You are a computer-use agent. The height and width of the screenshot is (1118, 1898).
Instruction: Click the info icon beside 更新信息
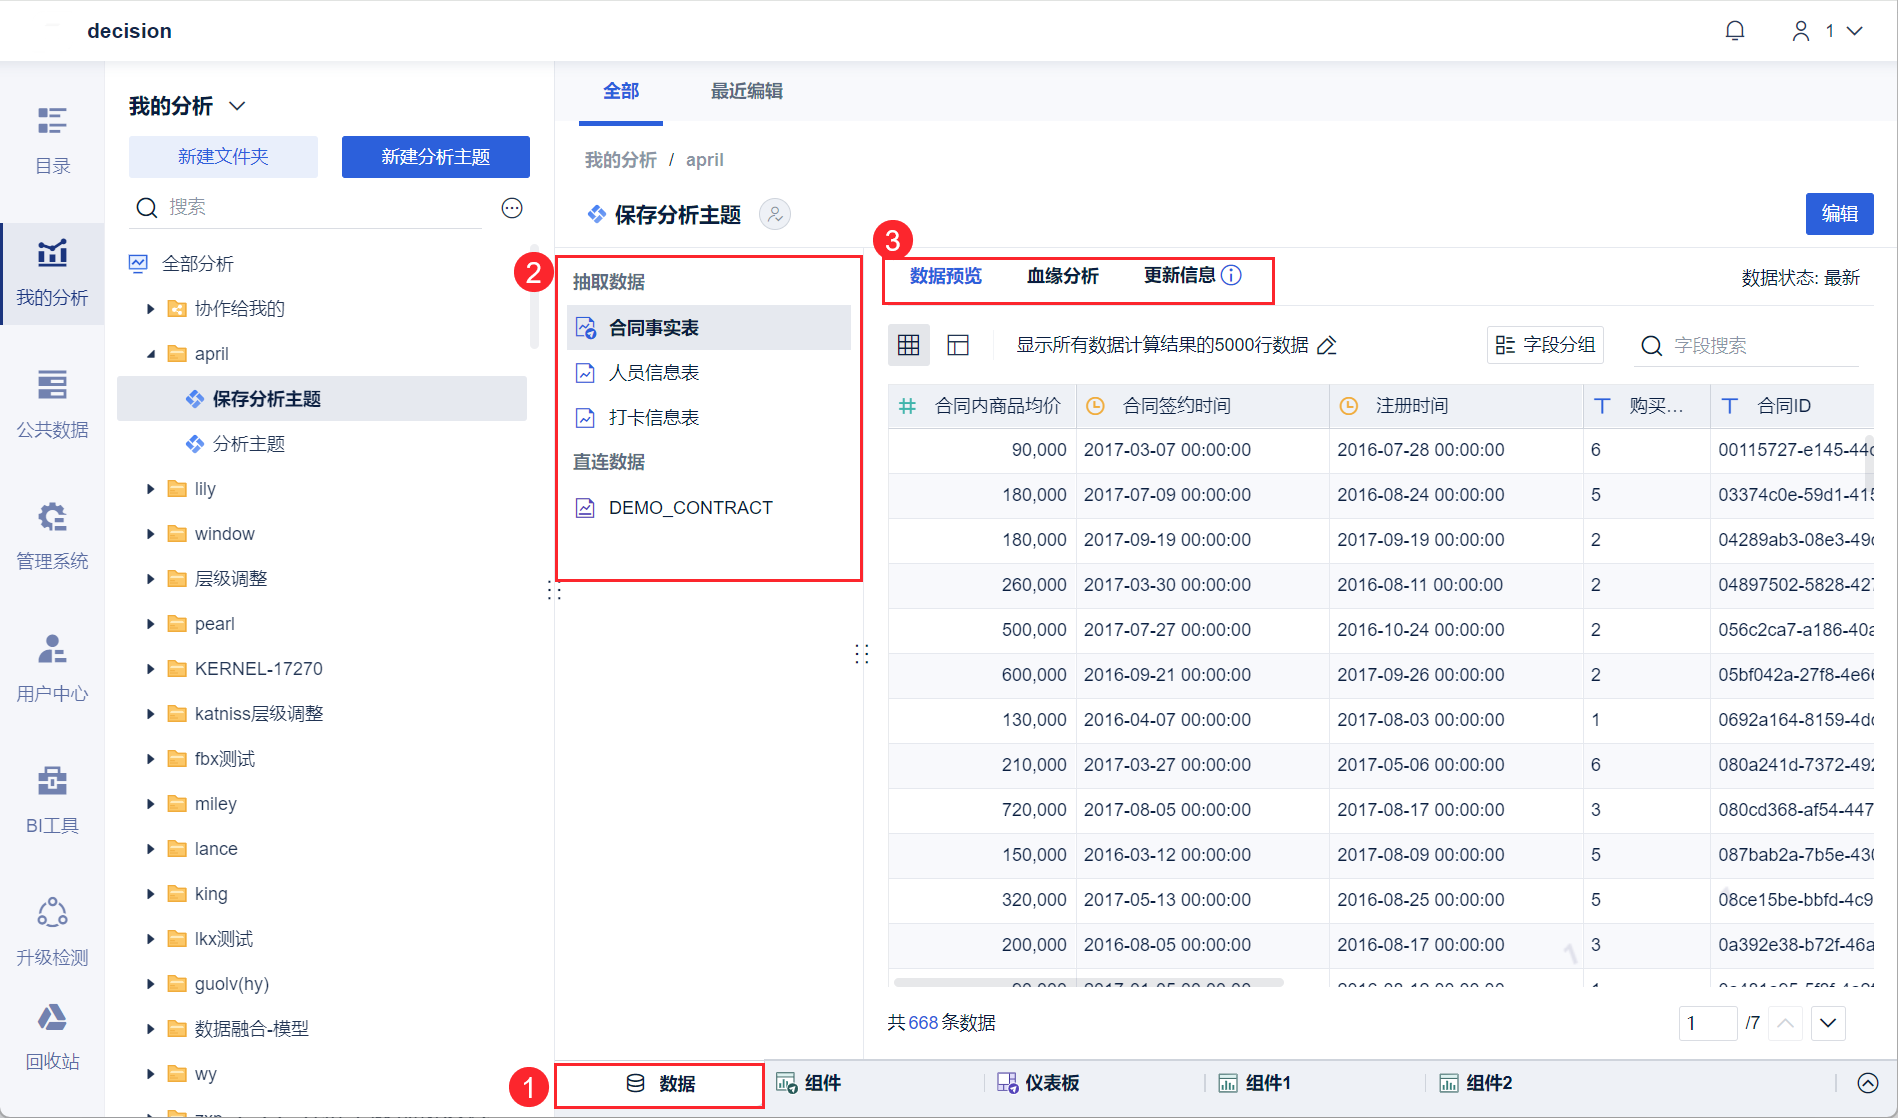click(x=1232, y=275)
